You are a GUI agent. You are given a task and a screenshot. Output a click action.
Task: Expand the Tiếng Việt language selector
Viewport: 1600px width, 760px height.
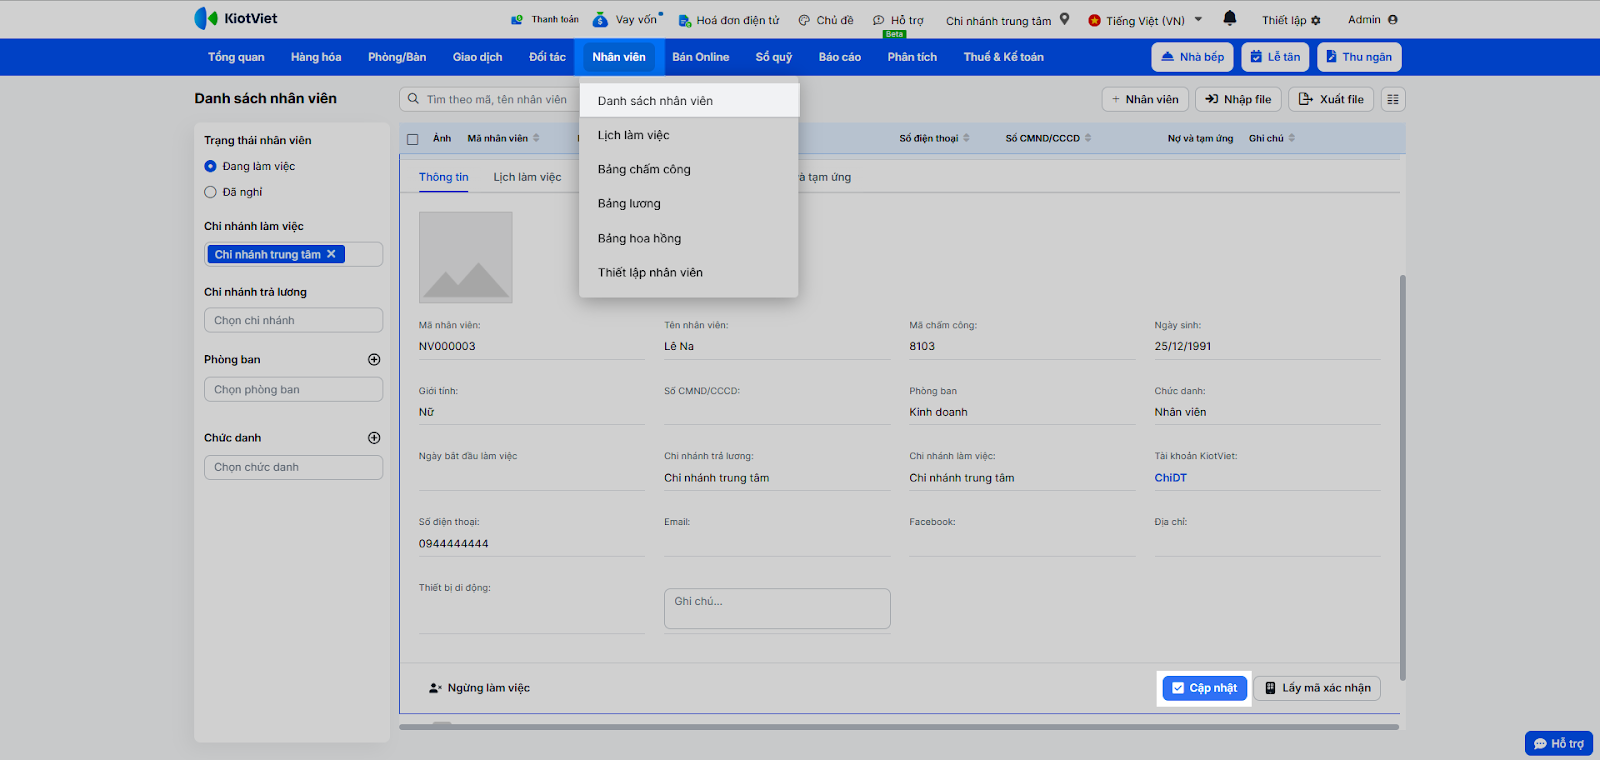coord(1145,20)
